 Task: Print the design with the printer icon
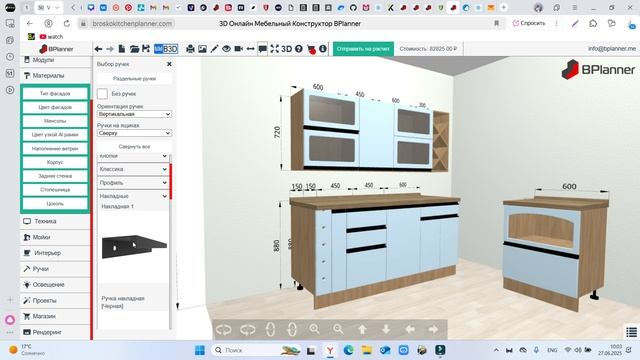click(190, 49)
